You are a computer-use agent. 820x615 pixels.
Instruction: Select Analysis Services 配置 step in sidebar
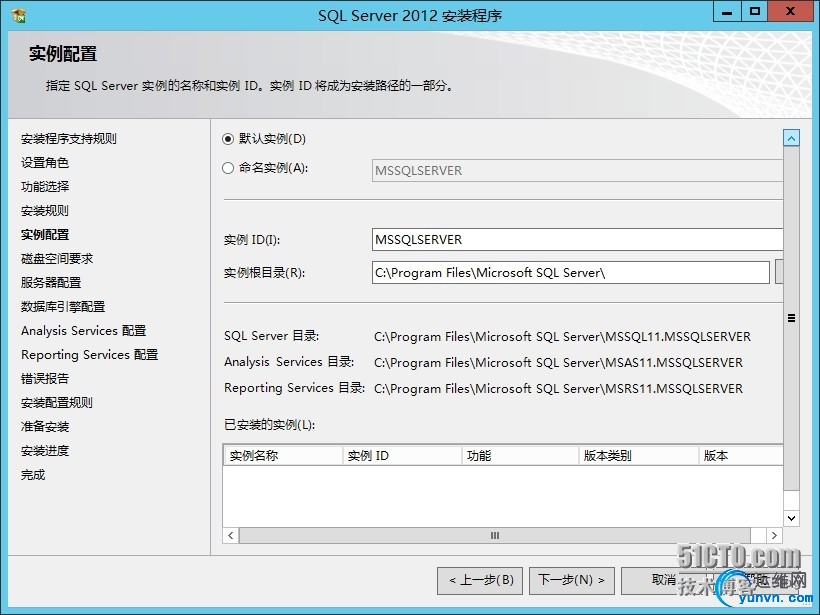click(84, 331)
